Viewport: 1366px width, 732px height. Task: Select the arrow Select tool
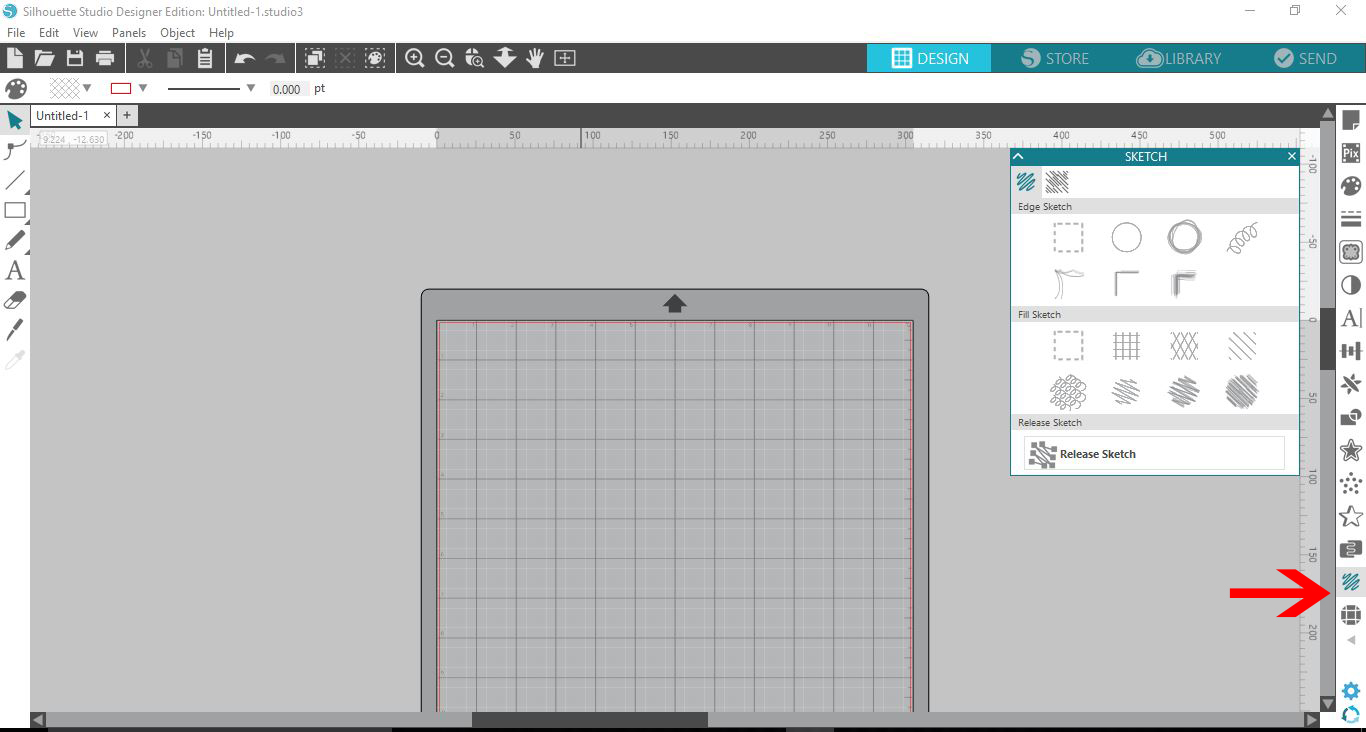(x=15, y=120)
